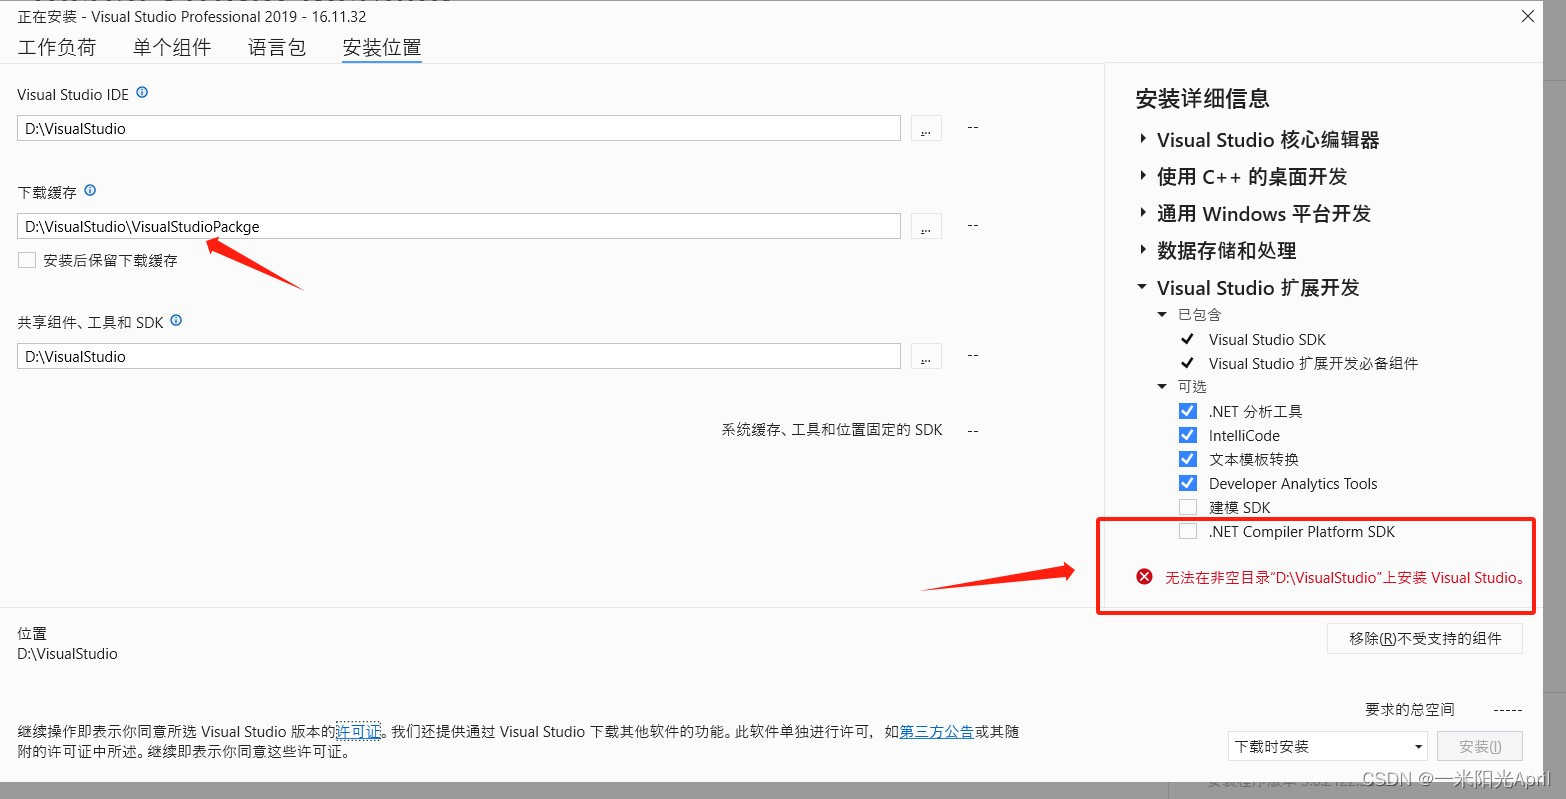
Task: Expand 数据存储和处理 node
Action: point(1143,250)
